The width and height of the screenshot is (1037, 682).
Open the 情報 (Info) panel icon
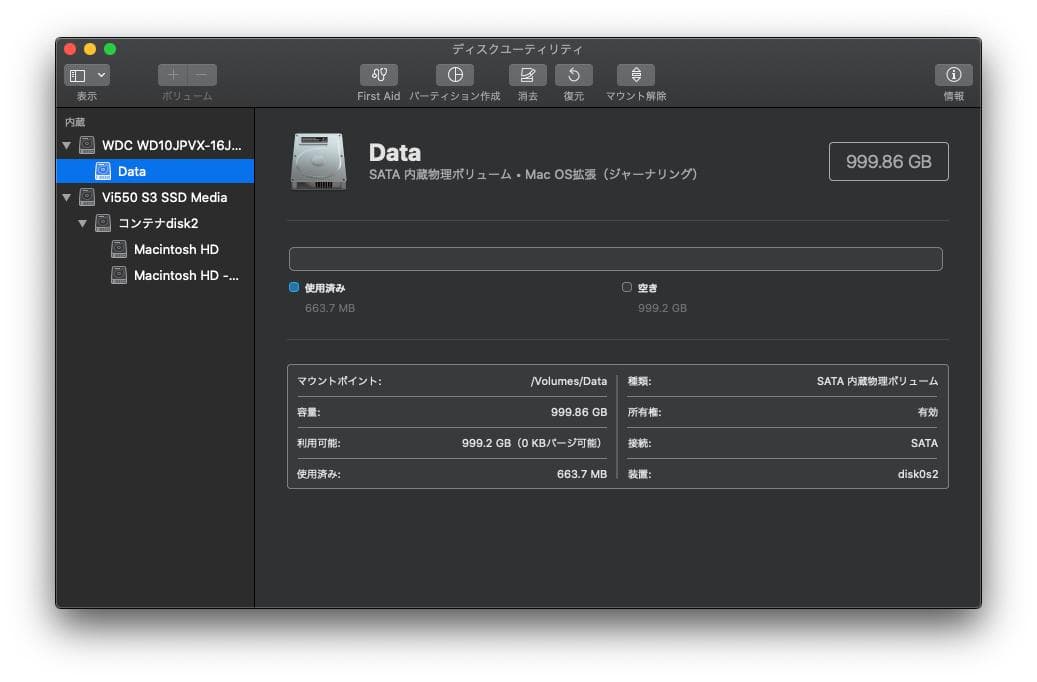click(953, 75)
